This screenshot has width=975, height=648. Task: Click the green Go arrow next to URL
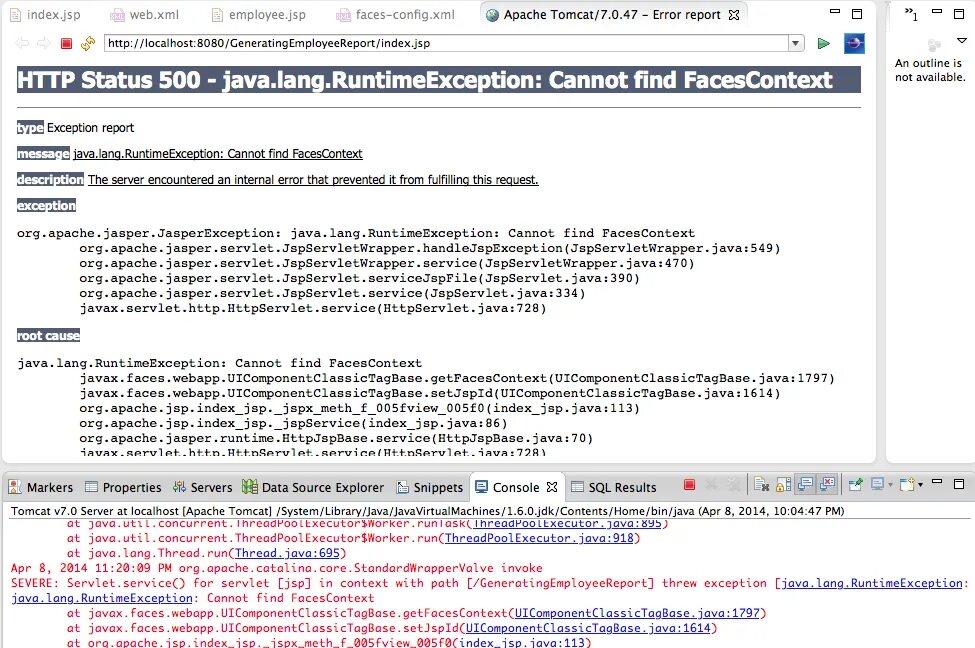pos(823,43)
